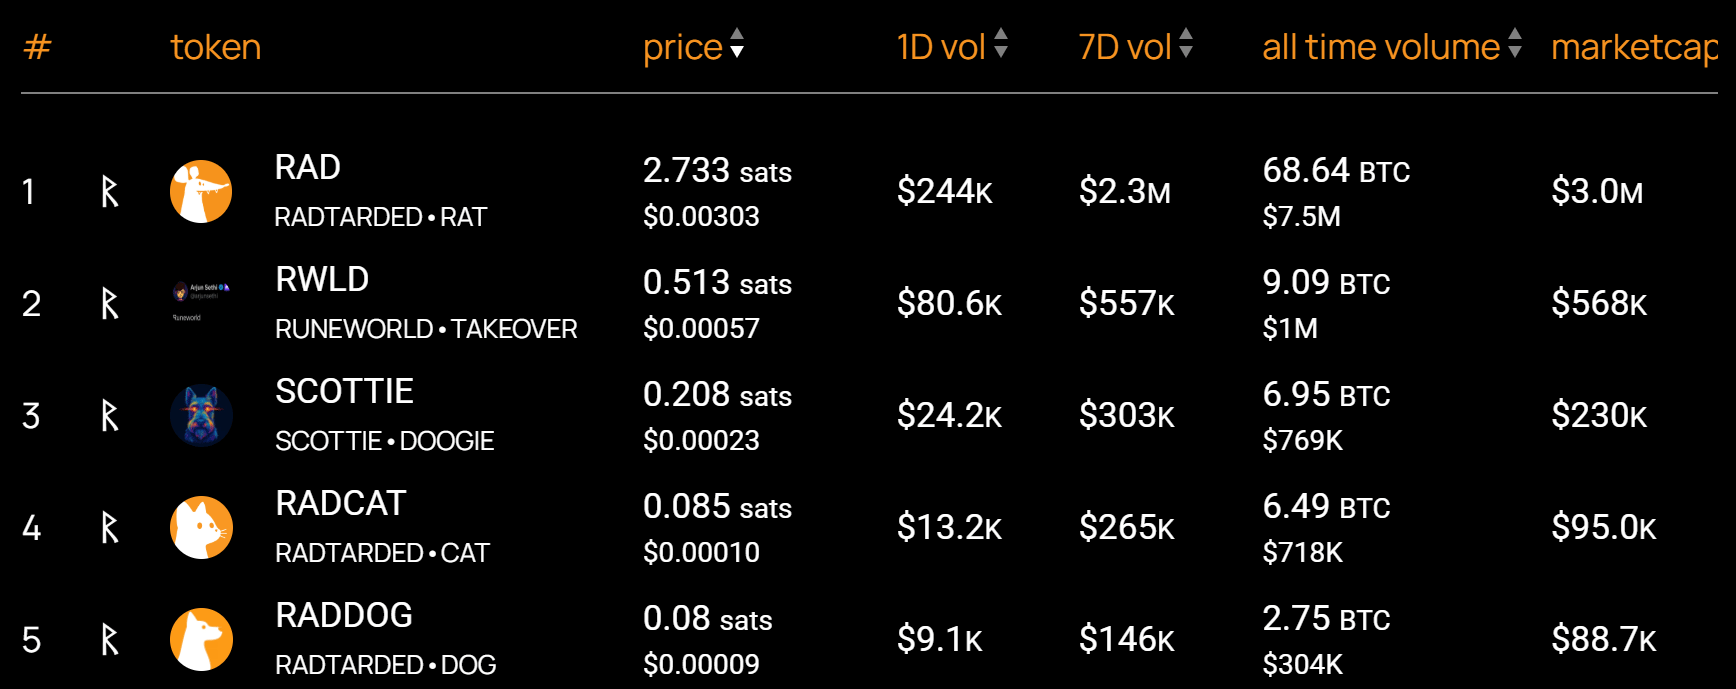Click the rune symbol beside SCOTTIE
This screenshot has height=689, width=1736.
click(x=110, y=415)
